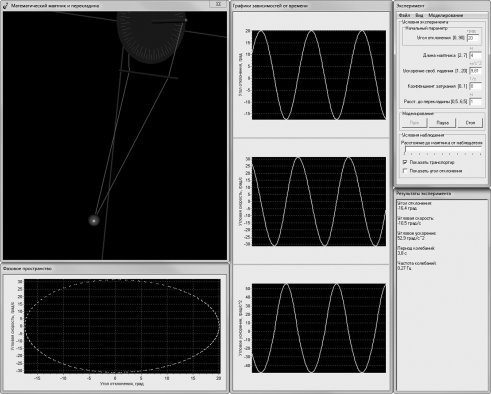Click the angular velocity time graph
The width and height of the screenshot is (491, 394).
click(319, 202)
